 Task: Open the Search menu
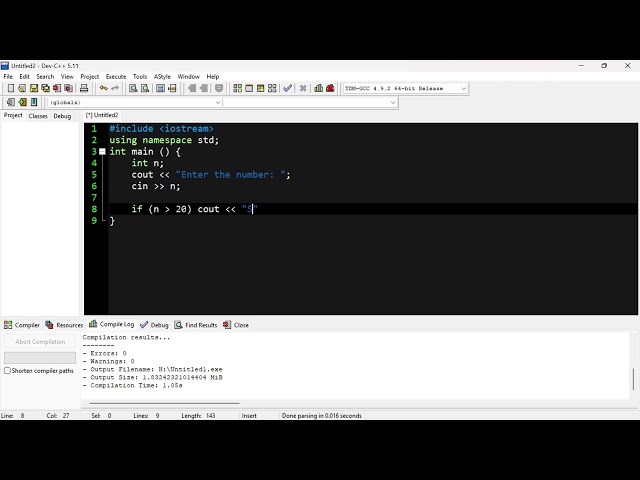[x=45, y=76]
